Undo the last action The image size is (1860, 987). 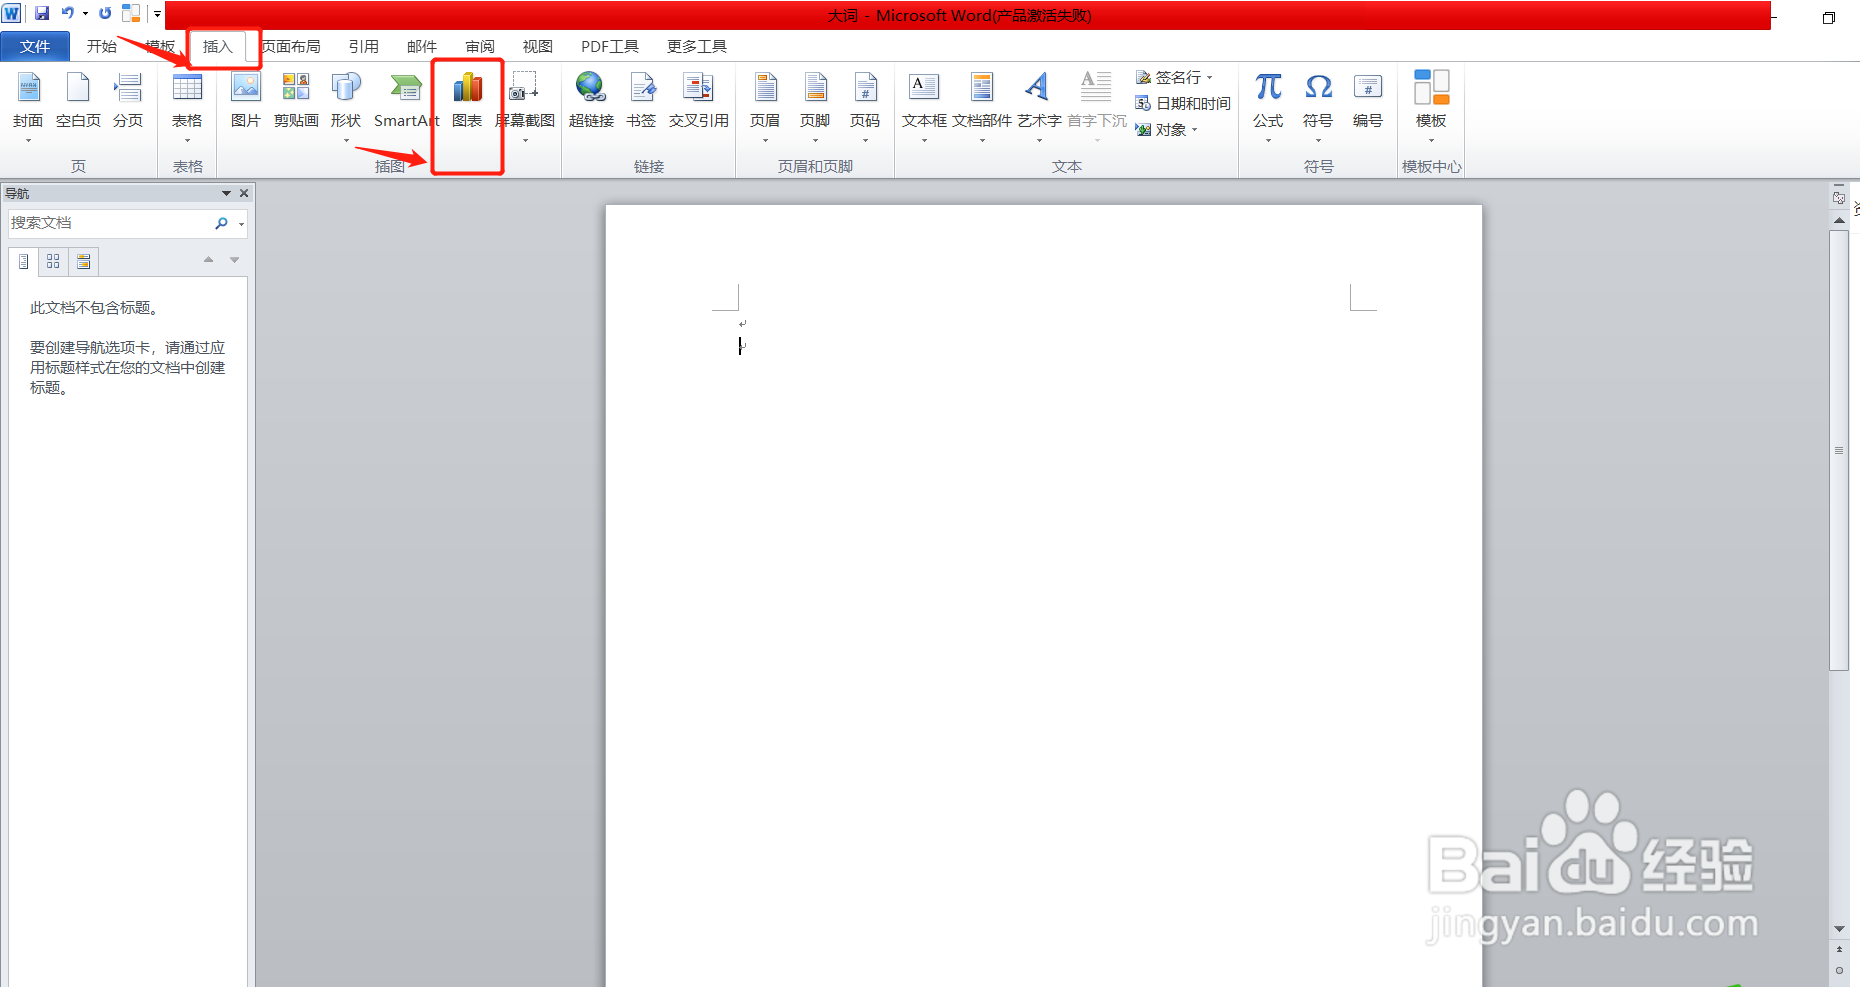67,14
